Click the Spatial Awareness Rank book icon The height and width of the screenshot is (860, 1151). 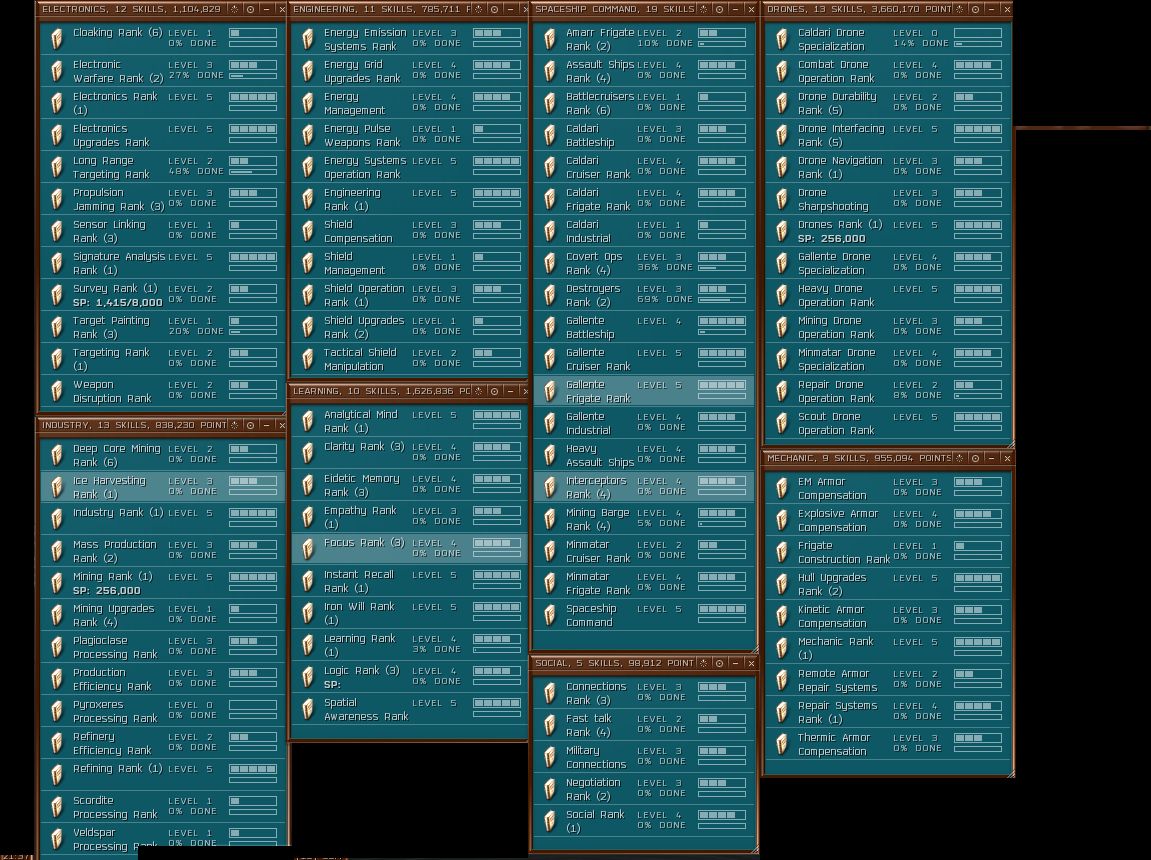(308, 709)
